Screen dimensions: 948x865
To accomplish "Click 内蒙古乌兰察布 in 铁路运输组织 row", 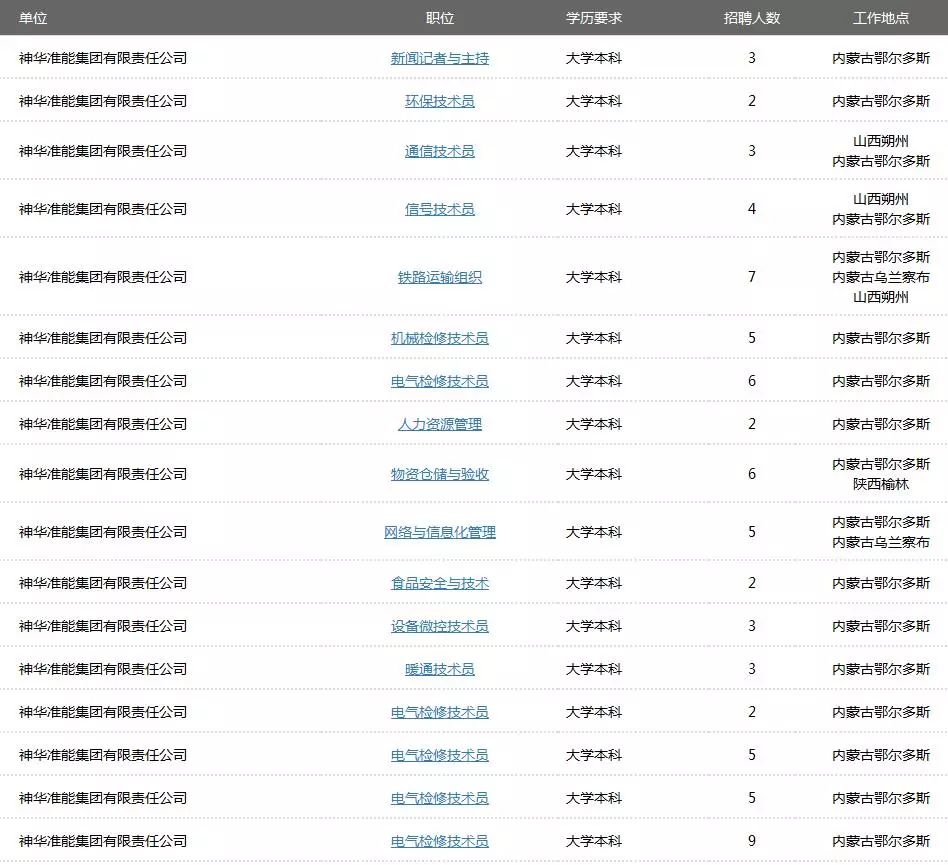I will (x=881, y=277).
